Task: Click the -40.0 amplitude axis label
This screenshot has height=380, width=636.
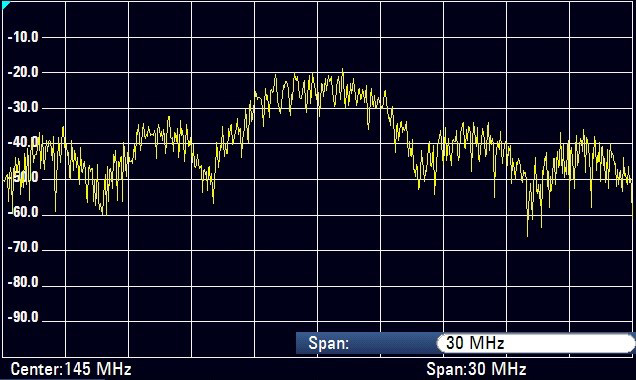Action: [23, 142]
